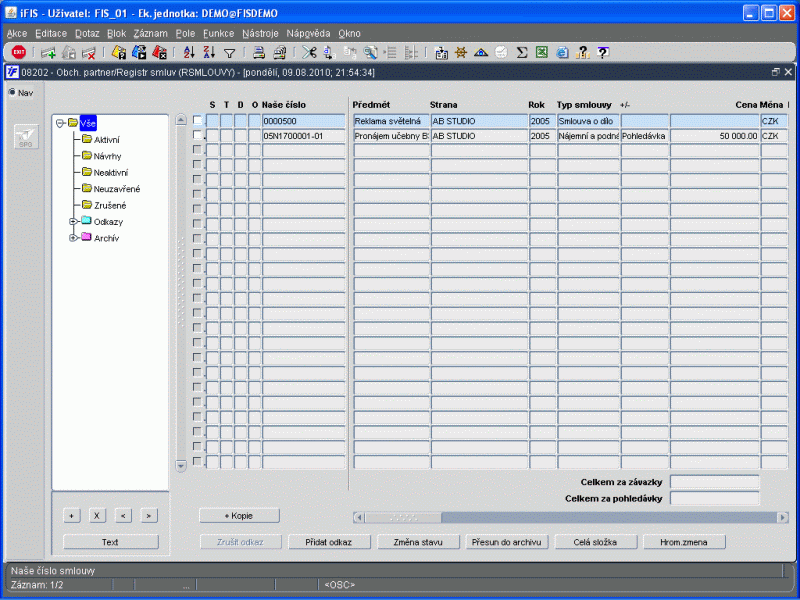
Task: Click the Celkem za závazky field
Action: (x=714, y=482)
